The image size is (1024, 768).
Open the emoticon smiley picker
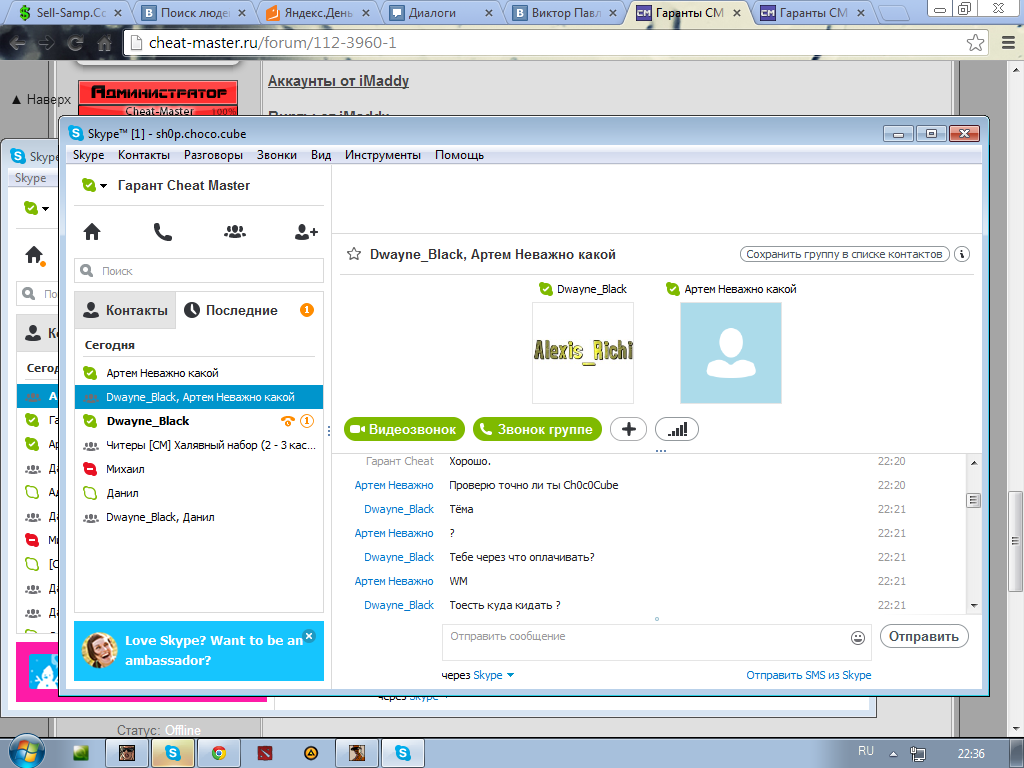click(x=857, y=637)
